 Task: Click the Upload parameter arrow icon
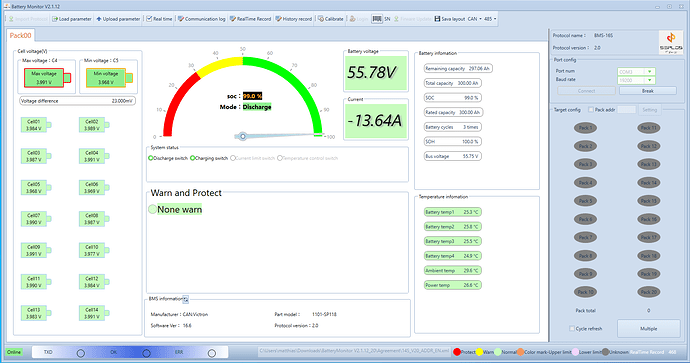(x=99, y=19)
